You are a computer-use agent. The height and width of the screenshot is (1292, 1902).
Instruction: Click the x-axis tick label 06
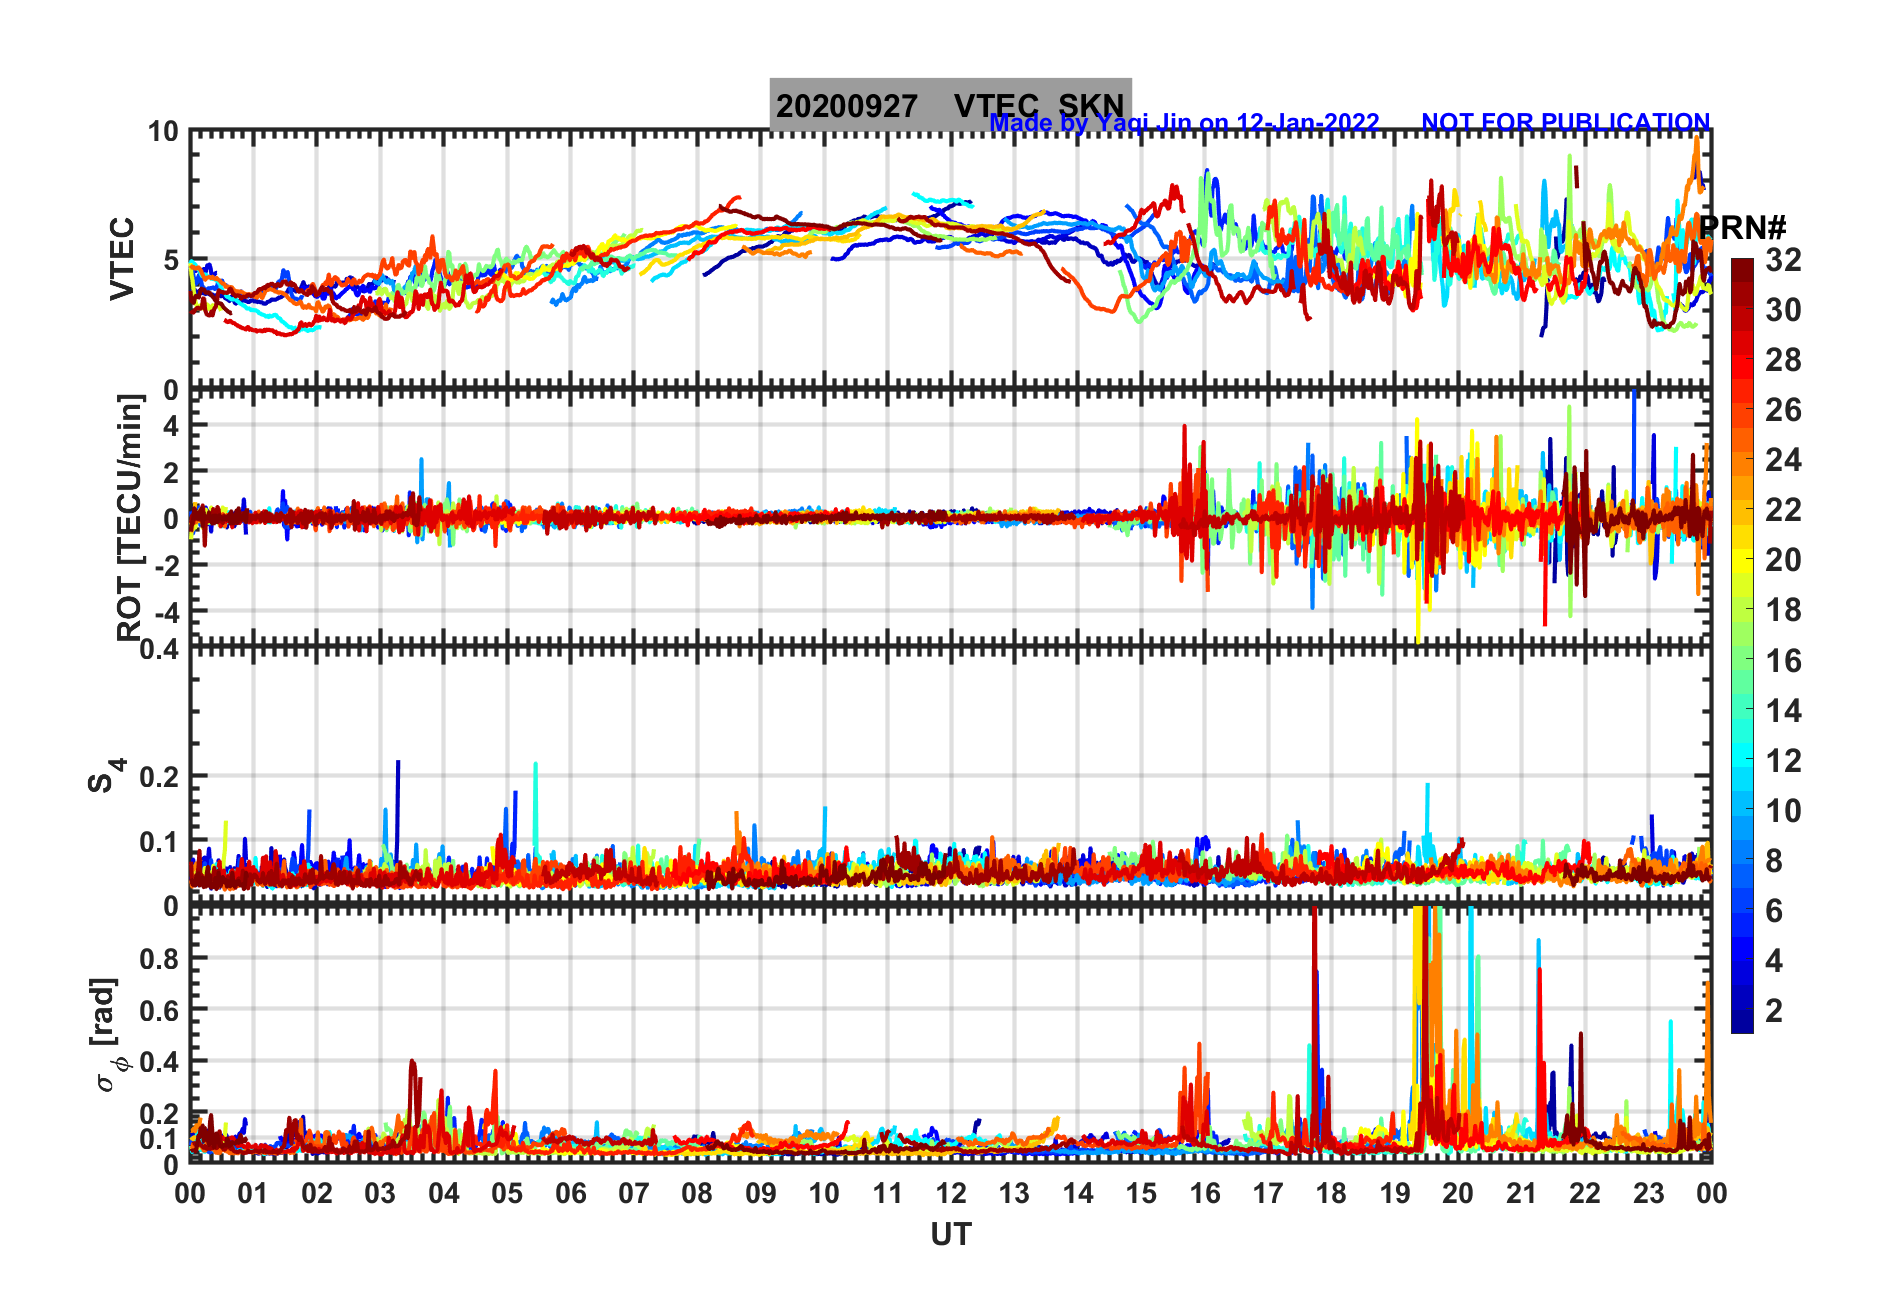pos(571,1193)
